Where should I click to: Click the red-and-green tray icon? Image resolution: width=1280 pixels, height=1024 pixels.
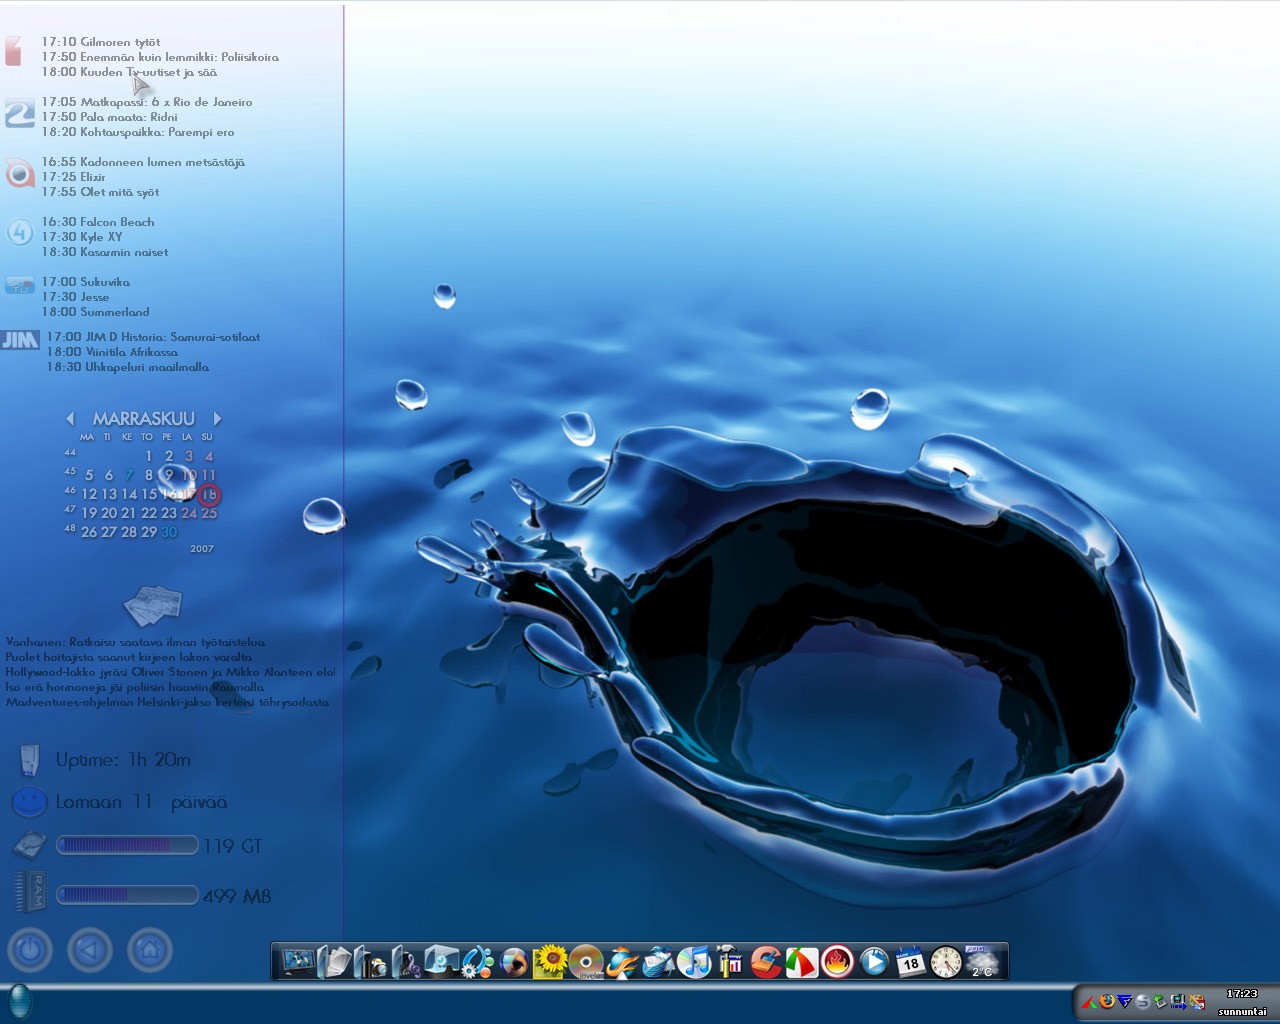pos(1088,1001)
